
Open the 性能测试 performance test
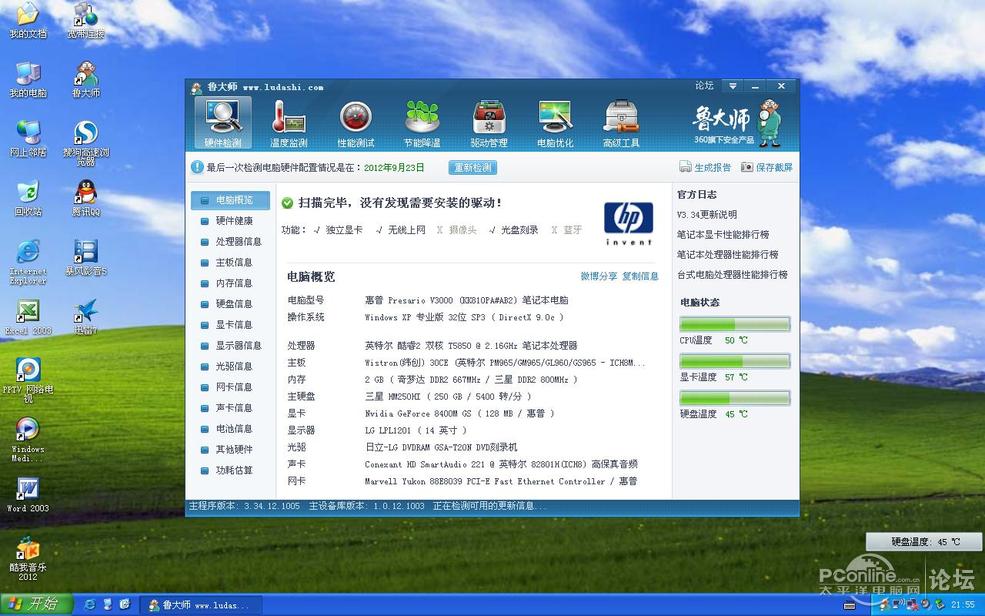click(x=356, y=123)
